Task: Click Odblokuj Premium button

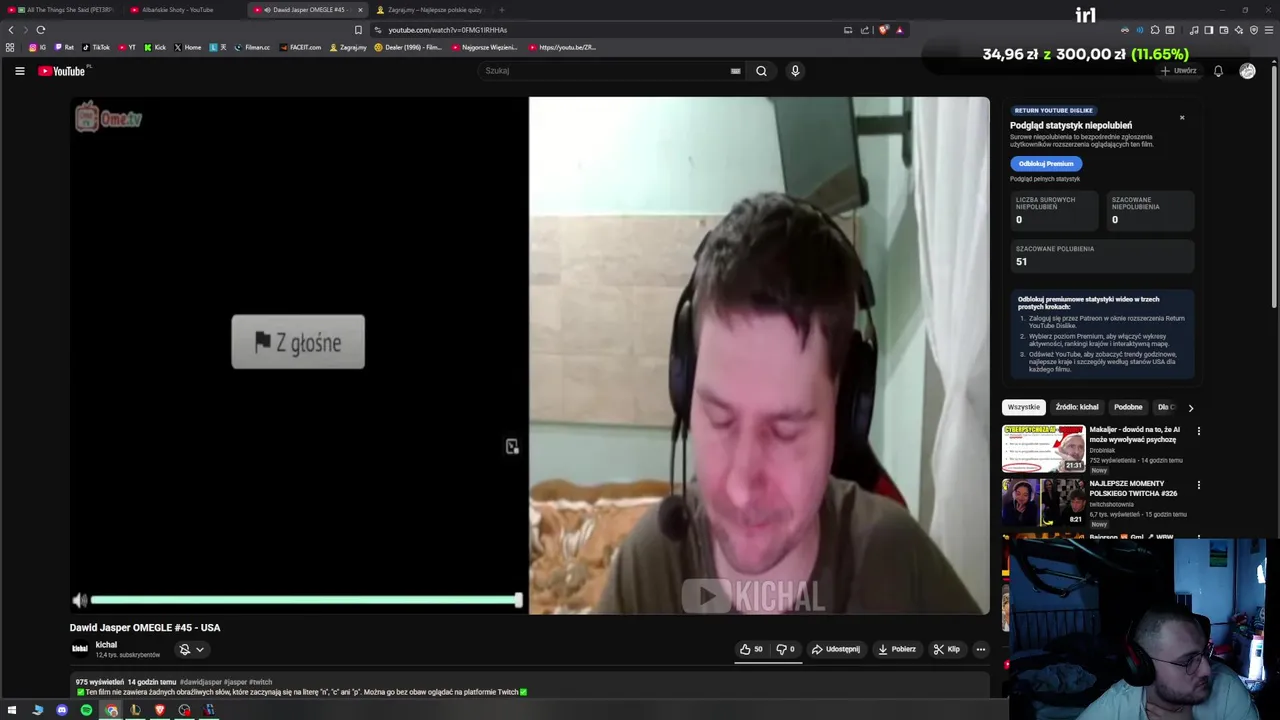Action: pyautogui.click(x=1045, y=163)
